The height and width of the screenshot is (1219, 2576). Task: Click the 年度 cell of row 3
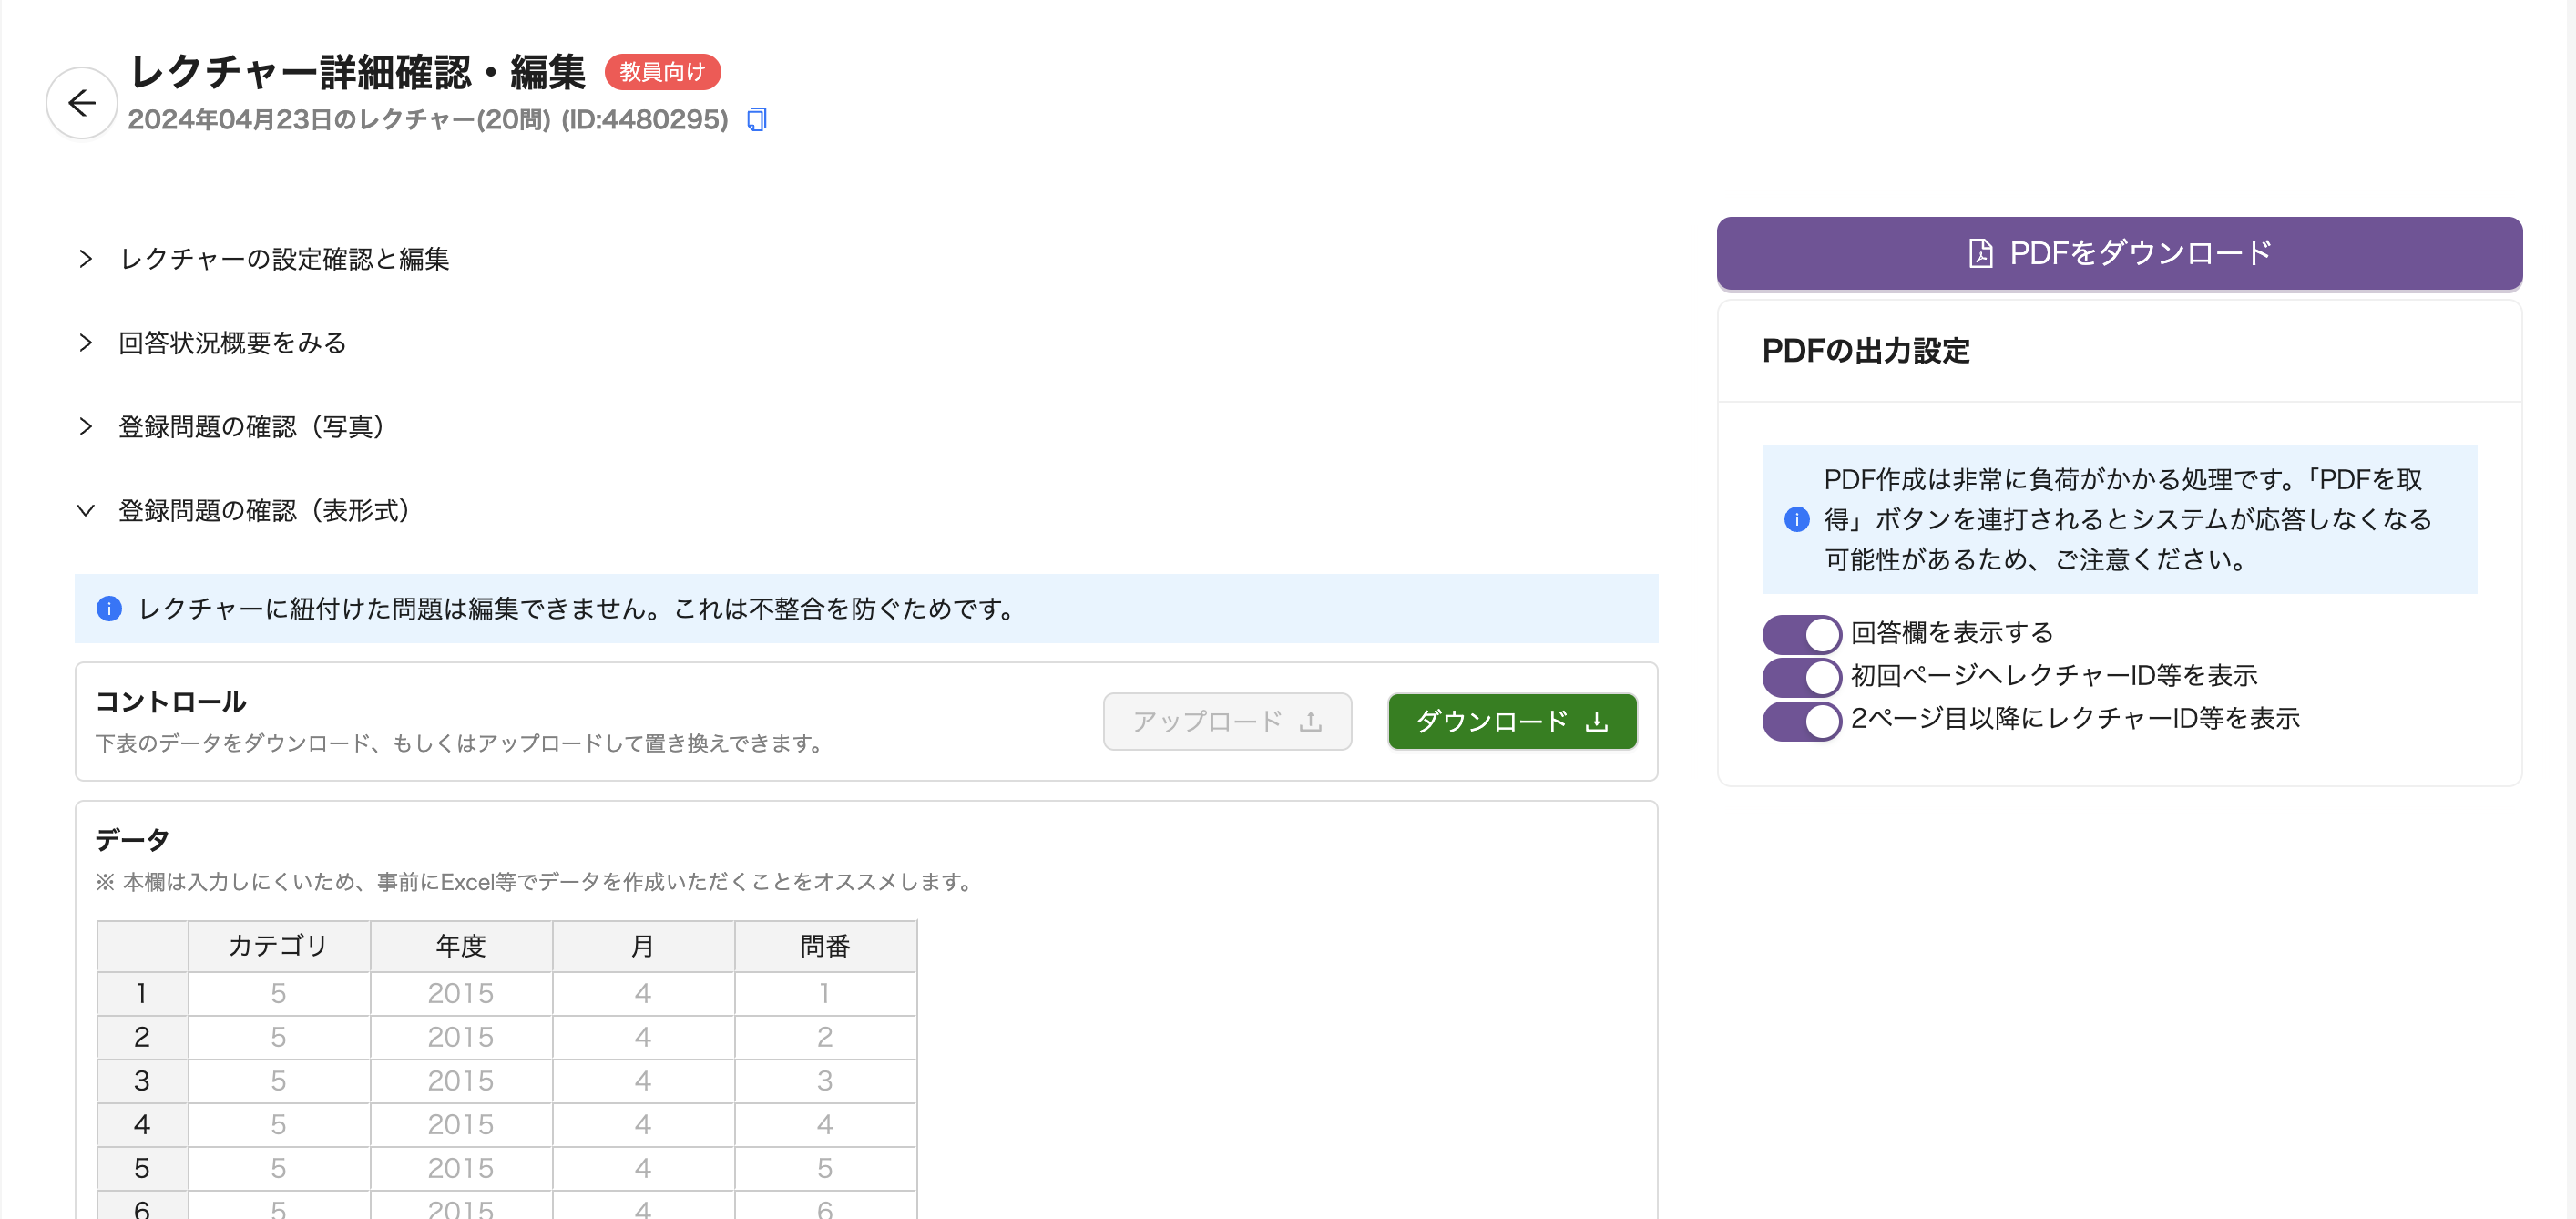[460, 1080]
